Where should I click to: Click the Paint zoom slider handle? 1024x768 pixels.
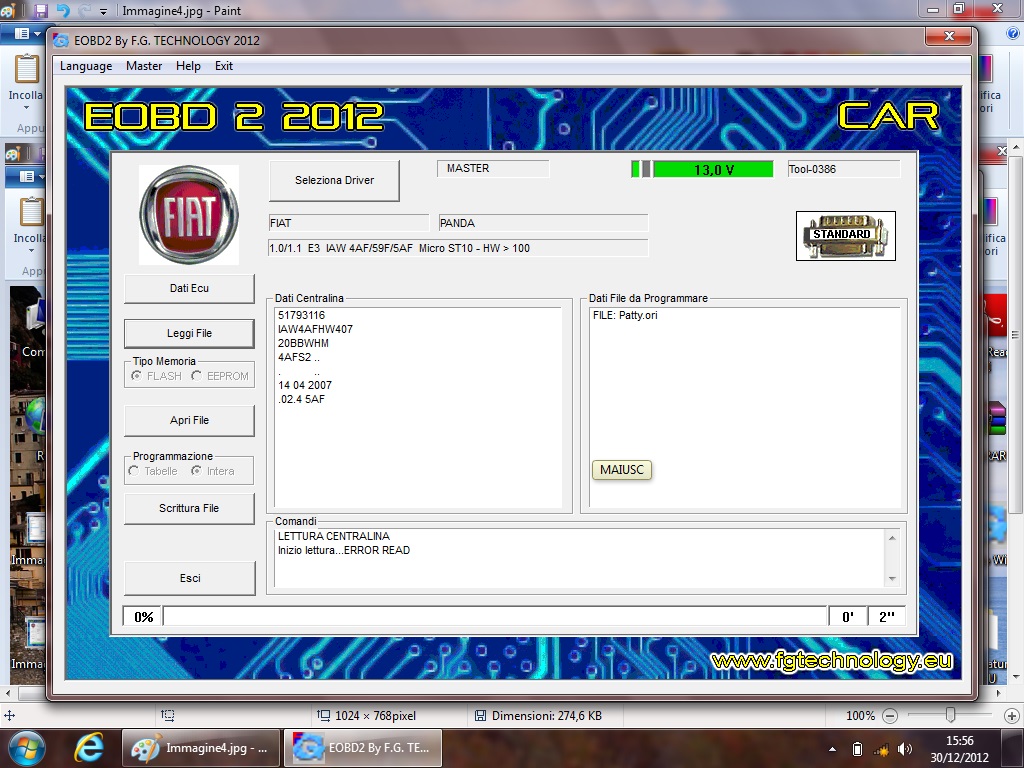pos(951,716)
